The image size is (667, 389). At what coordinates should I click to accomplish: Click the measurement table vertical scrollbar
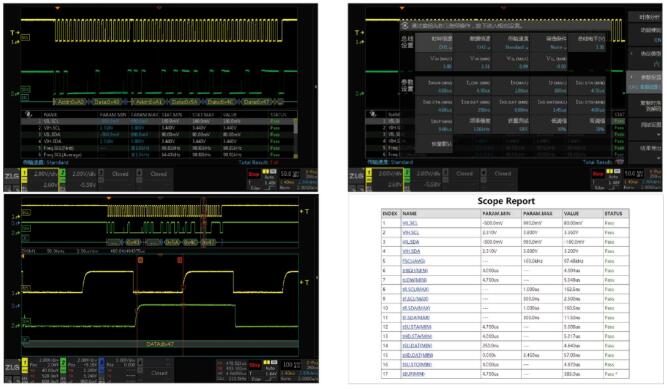pyautogui.click(x=295, y=137)
